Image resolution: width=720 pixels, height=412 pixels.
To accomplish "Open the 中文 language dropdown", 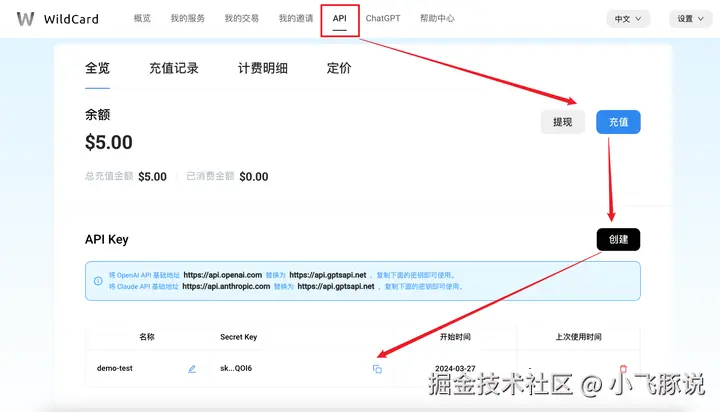I will [628, 19].
